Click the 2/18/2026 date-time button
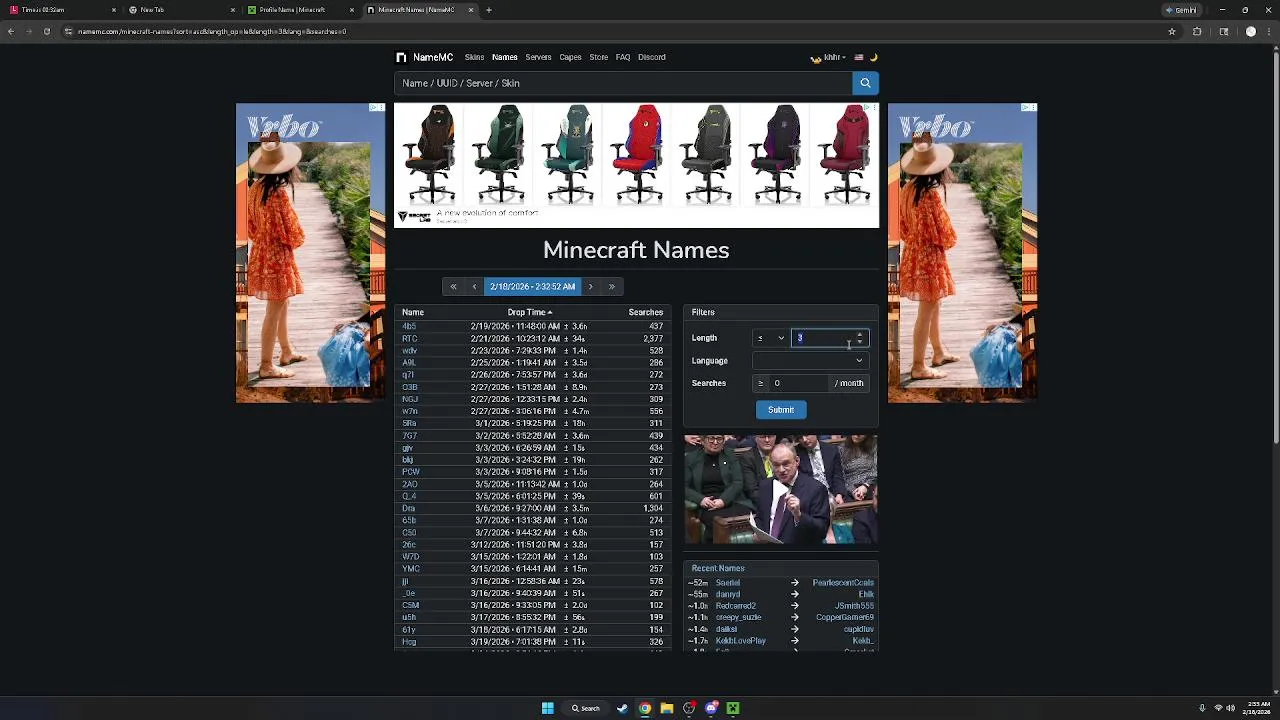Image resolution: width=1280 pixels, height=720 pixels. click(532, 286)
